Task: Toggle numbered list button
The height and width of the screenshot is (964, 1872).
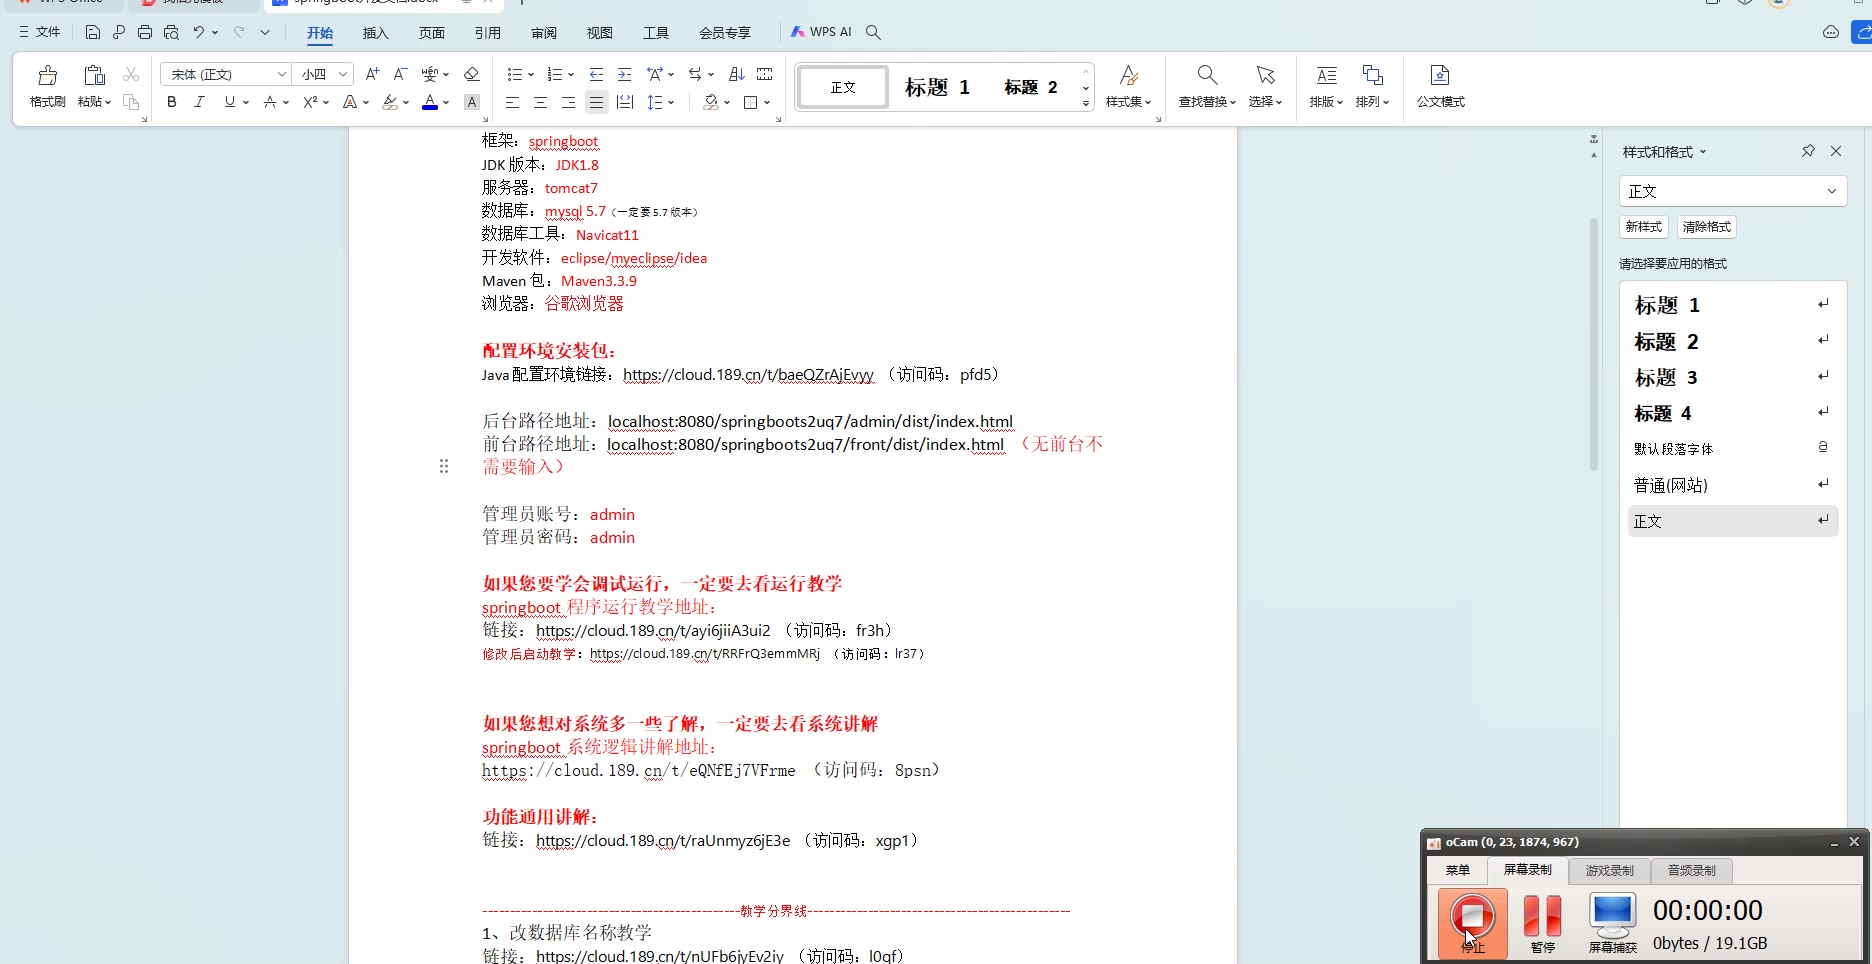Action: [554, 74]
